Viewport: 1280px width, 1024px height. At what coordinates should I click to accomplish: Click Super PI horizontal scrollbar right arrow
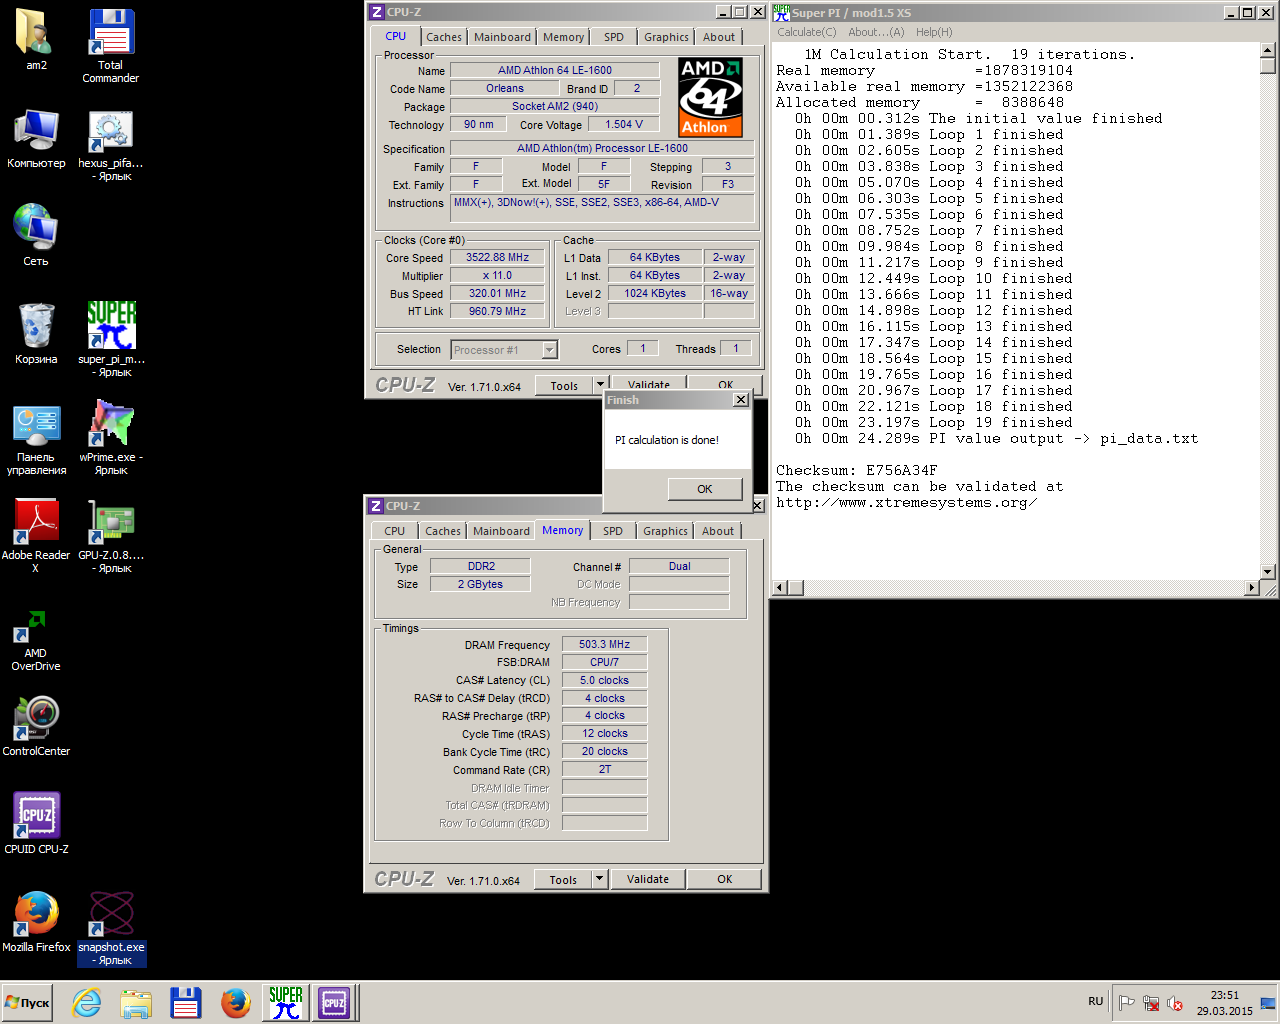click(x=1252, y=588)
